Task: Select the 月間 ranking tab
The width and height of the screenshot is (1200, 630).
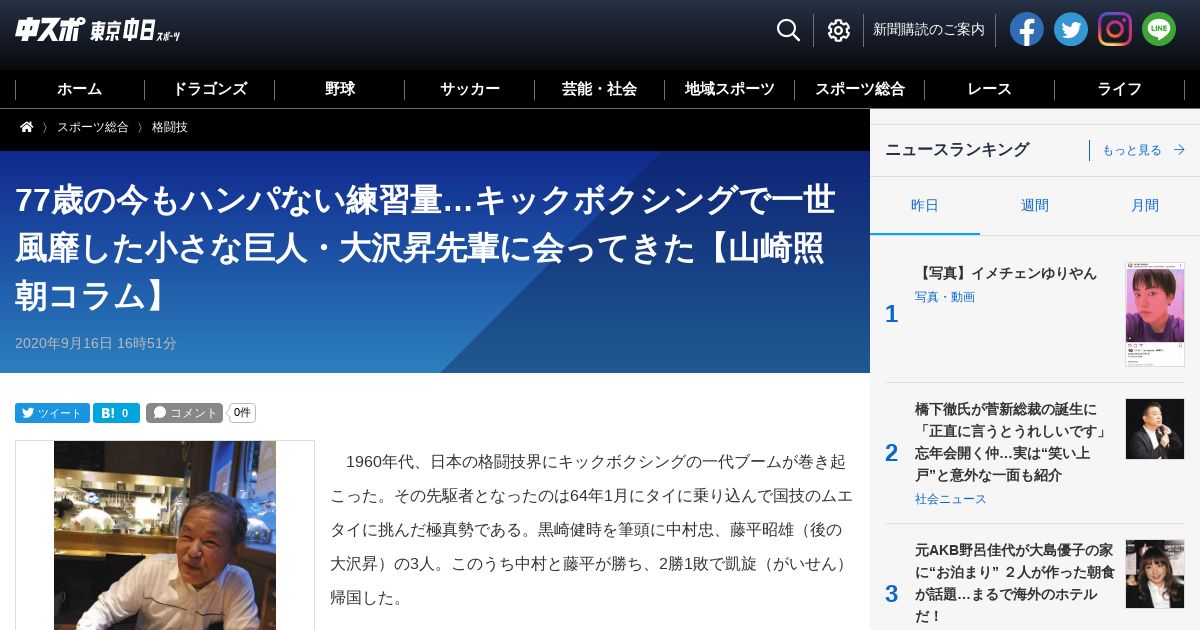Action: point(1145,206)
